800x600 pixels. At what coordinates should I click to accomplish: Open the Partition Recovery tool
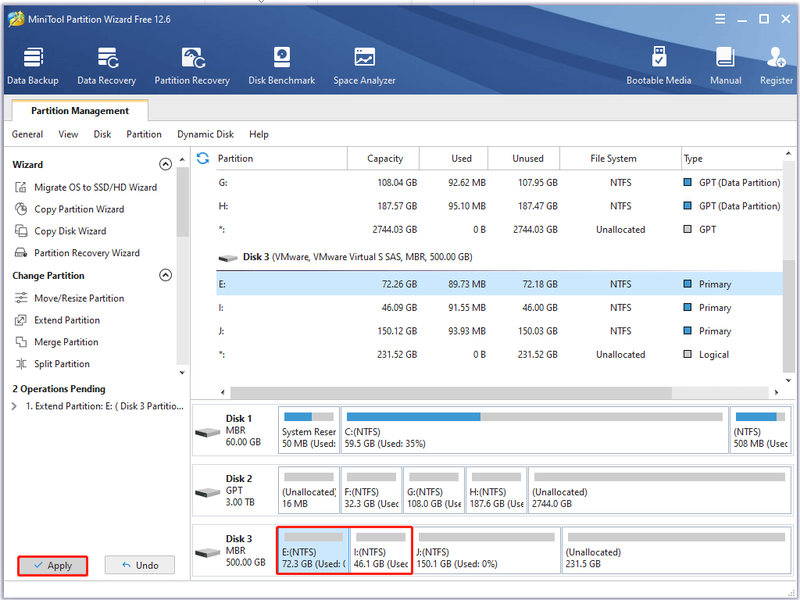[192, 66]
